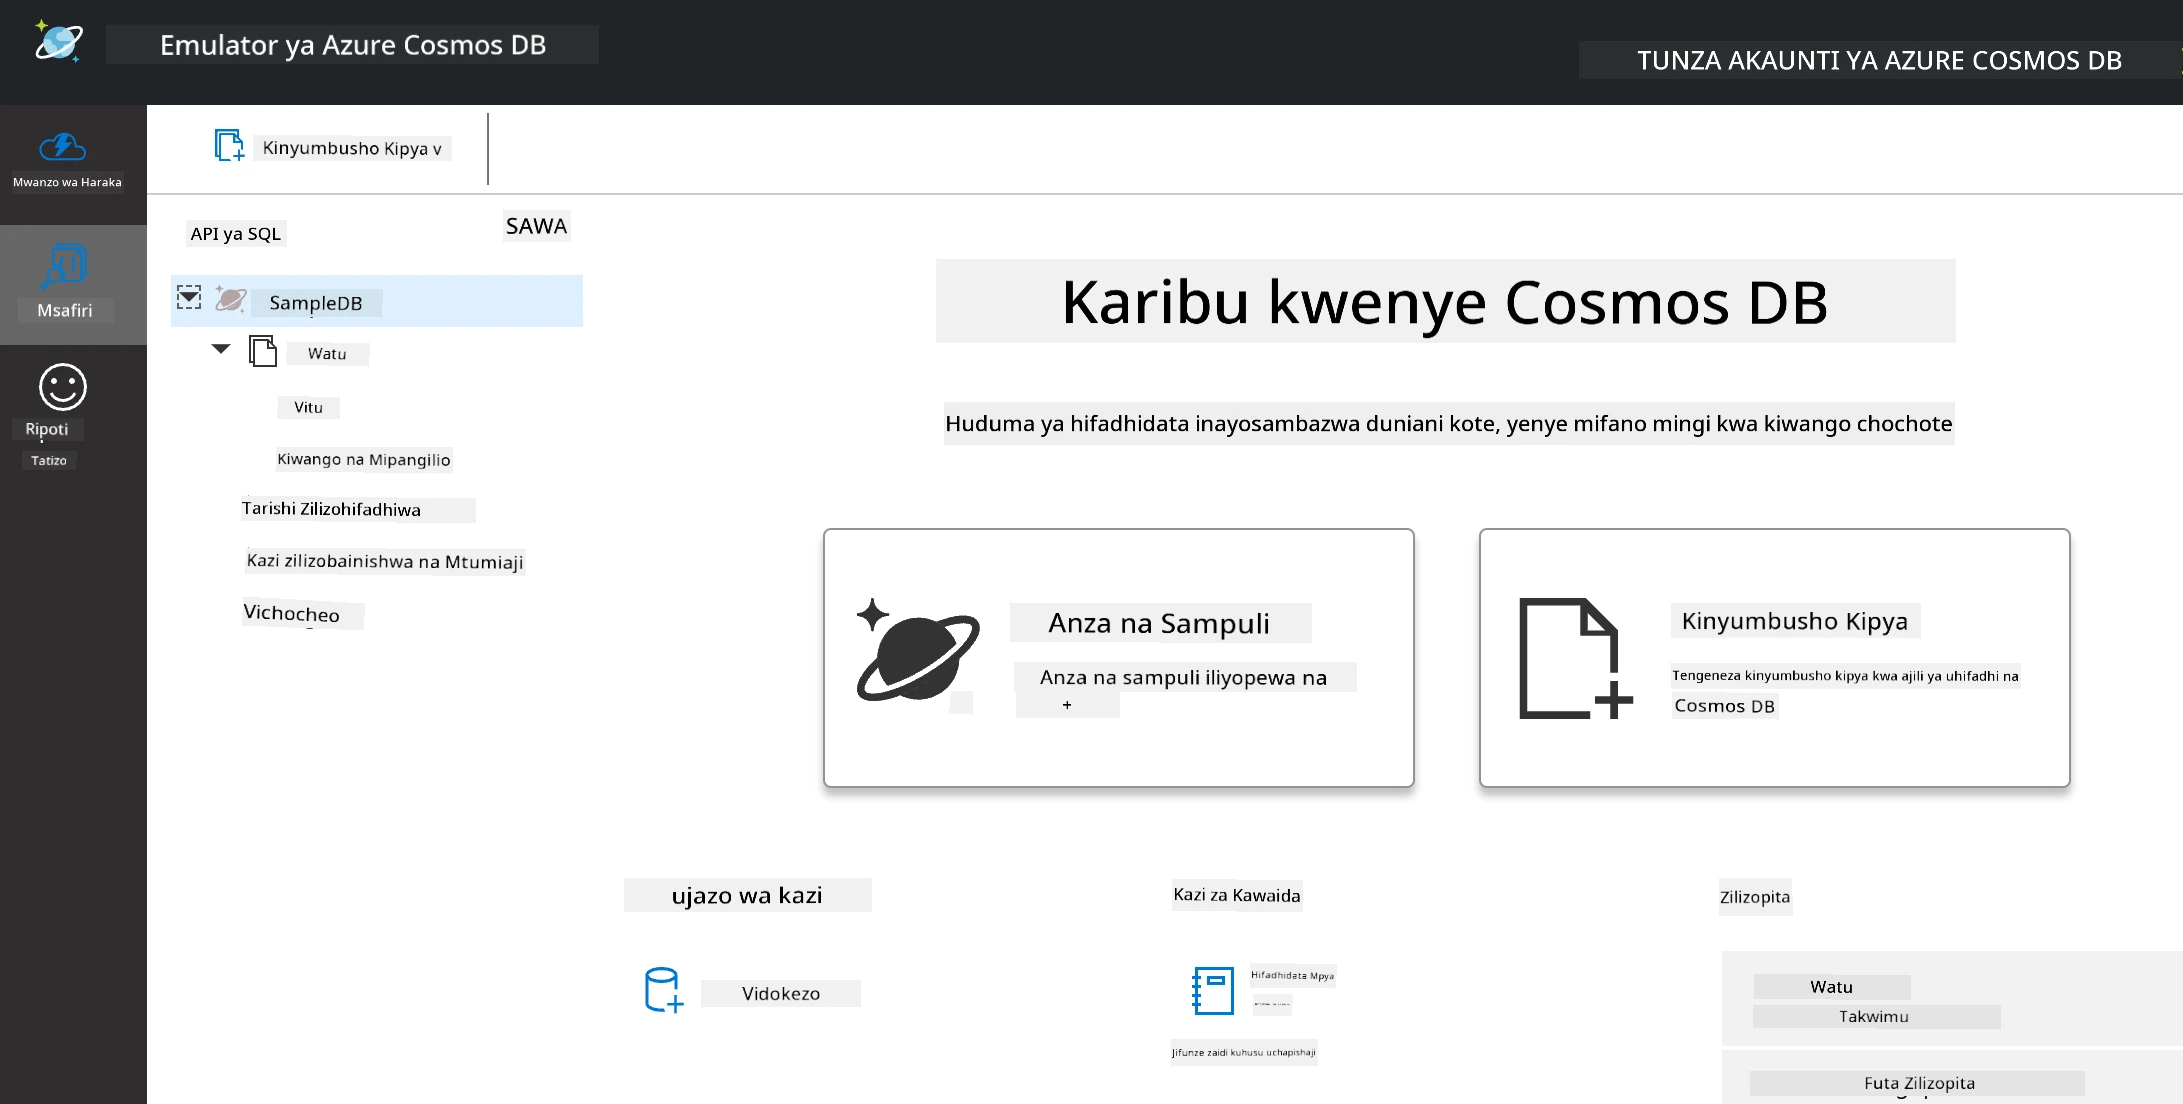The width and height of the screenshot is (2183, 1104).
Task: Click the API ya SQL label
Action: pos(236,233)
